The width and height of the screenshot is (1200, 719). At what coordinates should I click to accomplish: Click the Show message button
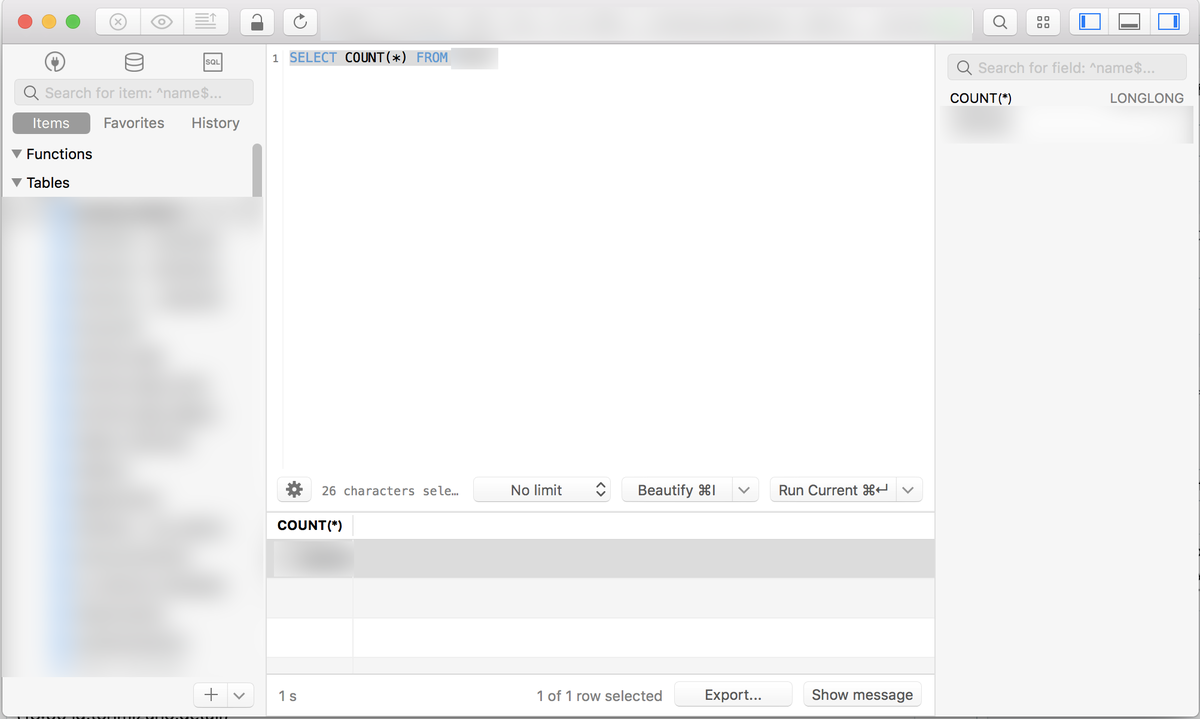(862, 694)
